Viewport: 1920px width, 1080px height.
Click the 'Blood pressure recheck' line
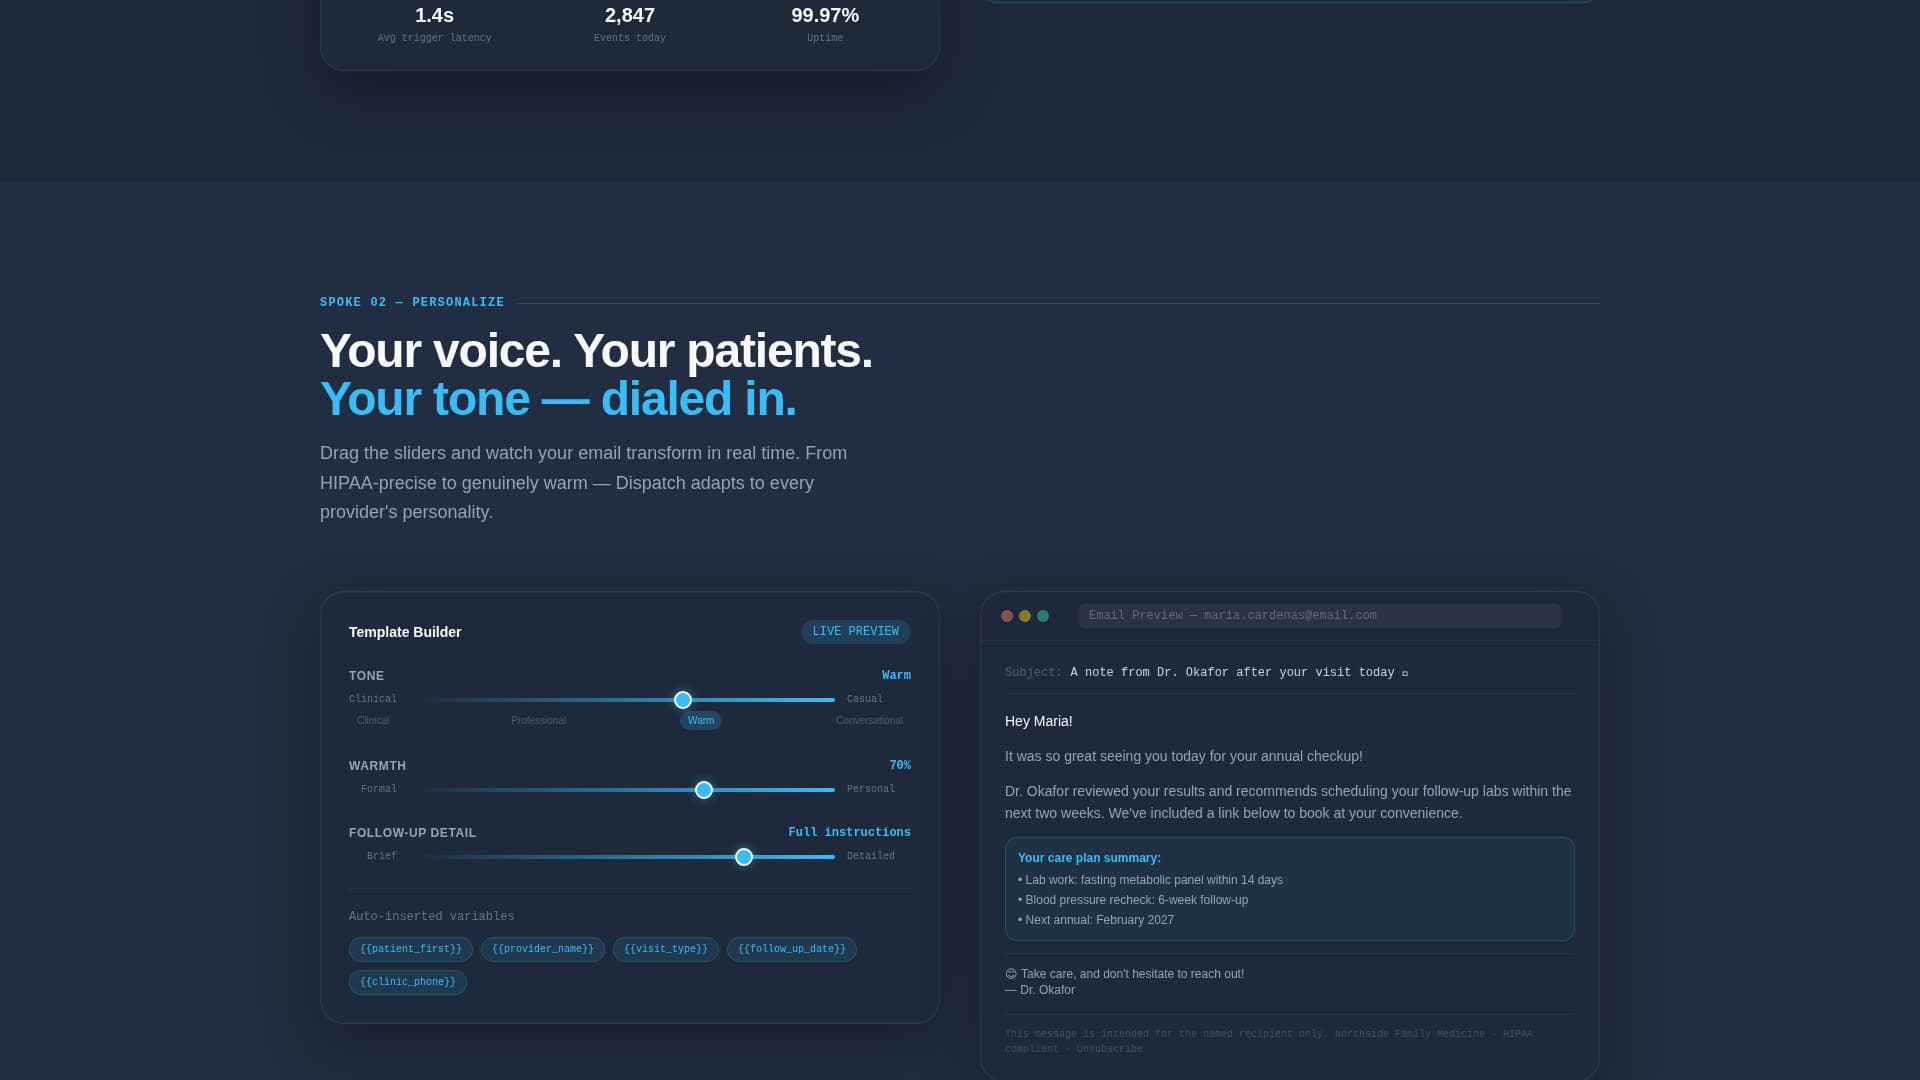point(1133,900)
